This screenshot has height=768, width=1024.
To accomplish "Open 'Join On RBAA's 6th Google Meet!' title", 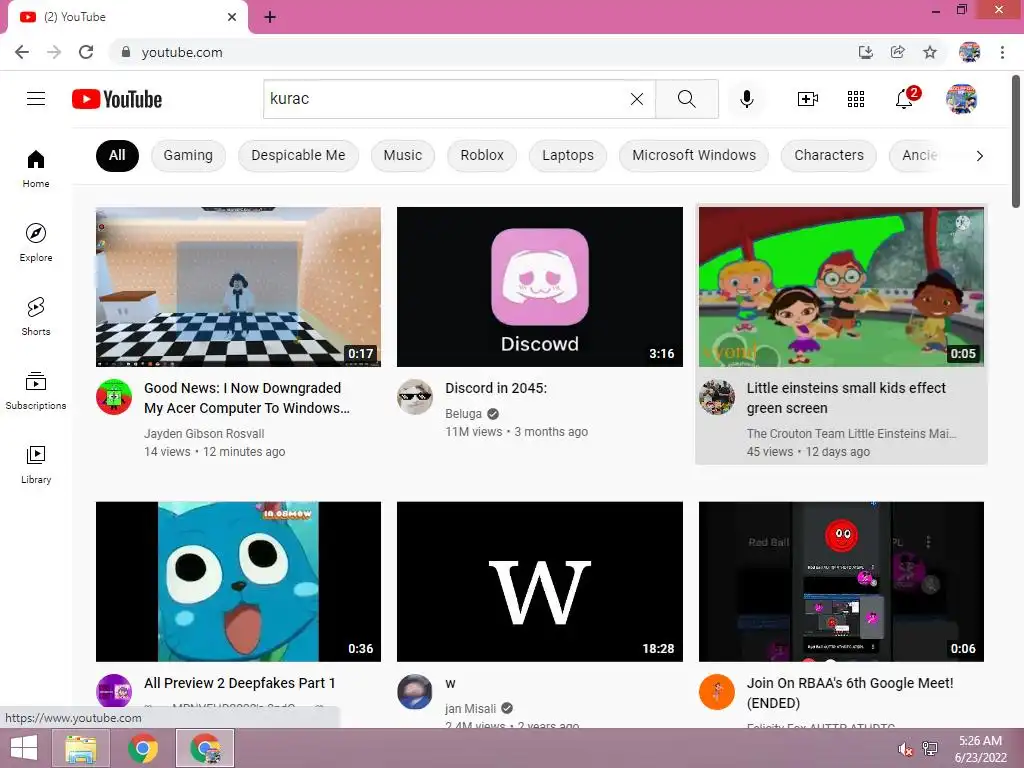I will (850, 693).
